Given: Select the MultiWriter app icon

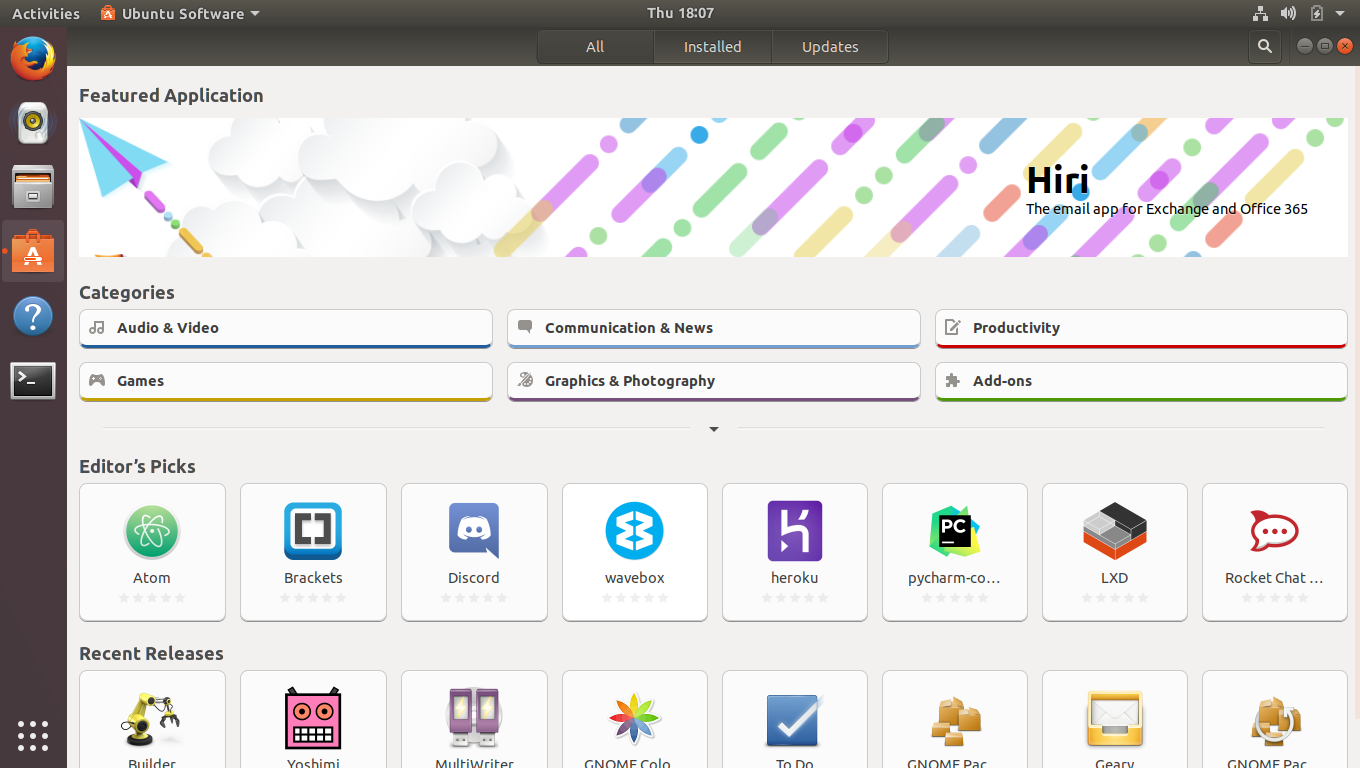Looking at the screenshot, I should 474,718.
